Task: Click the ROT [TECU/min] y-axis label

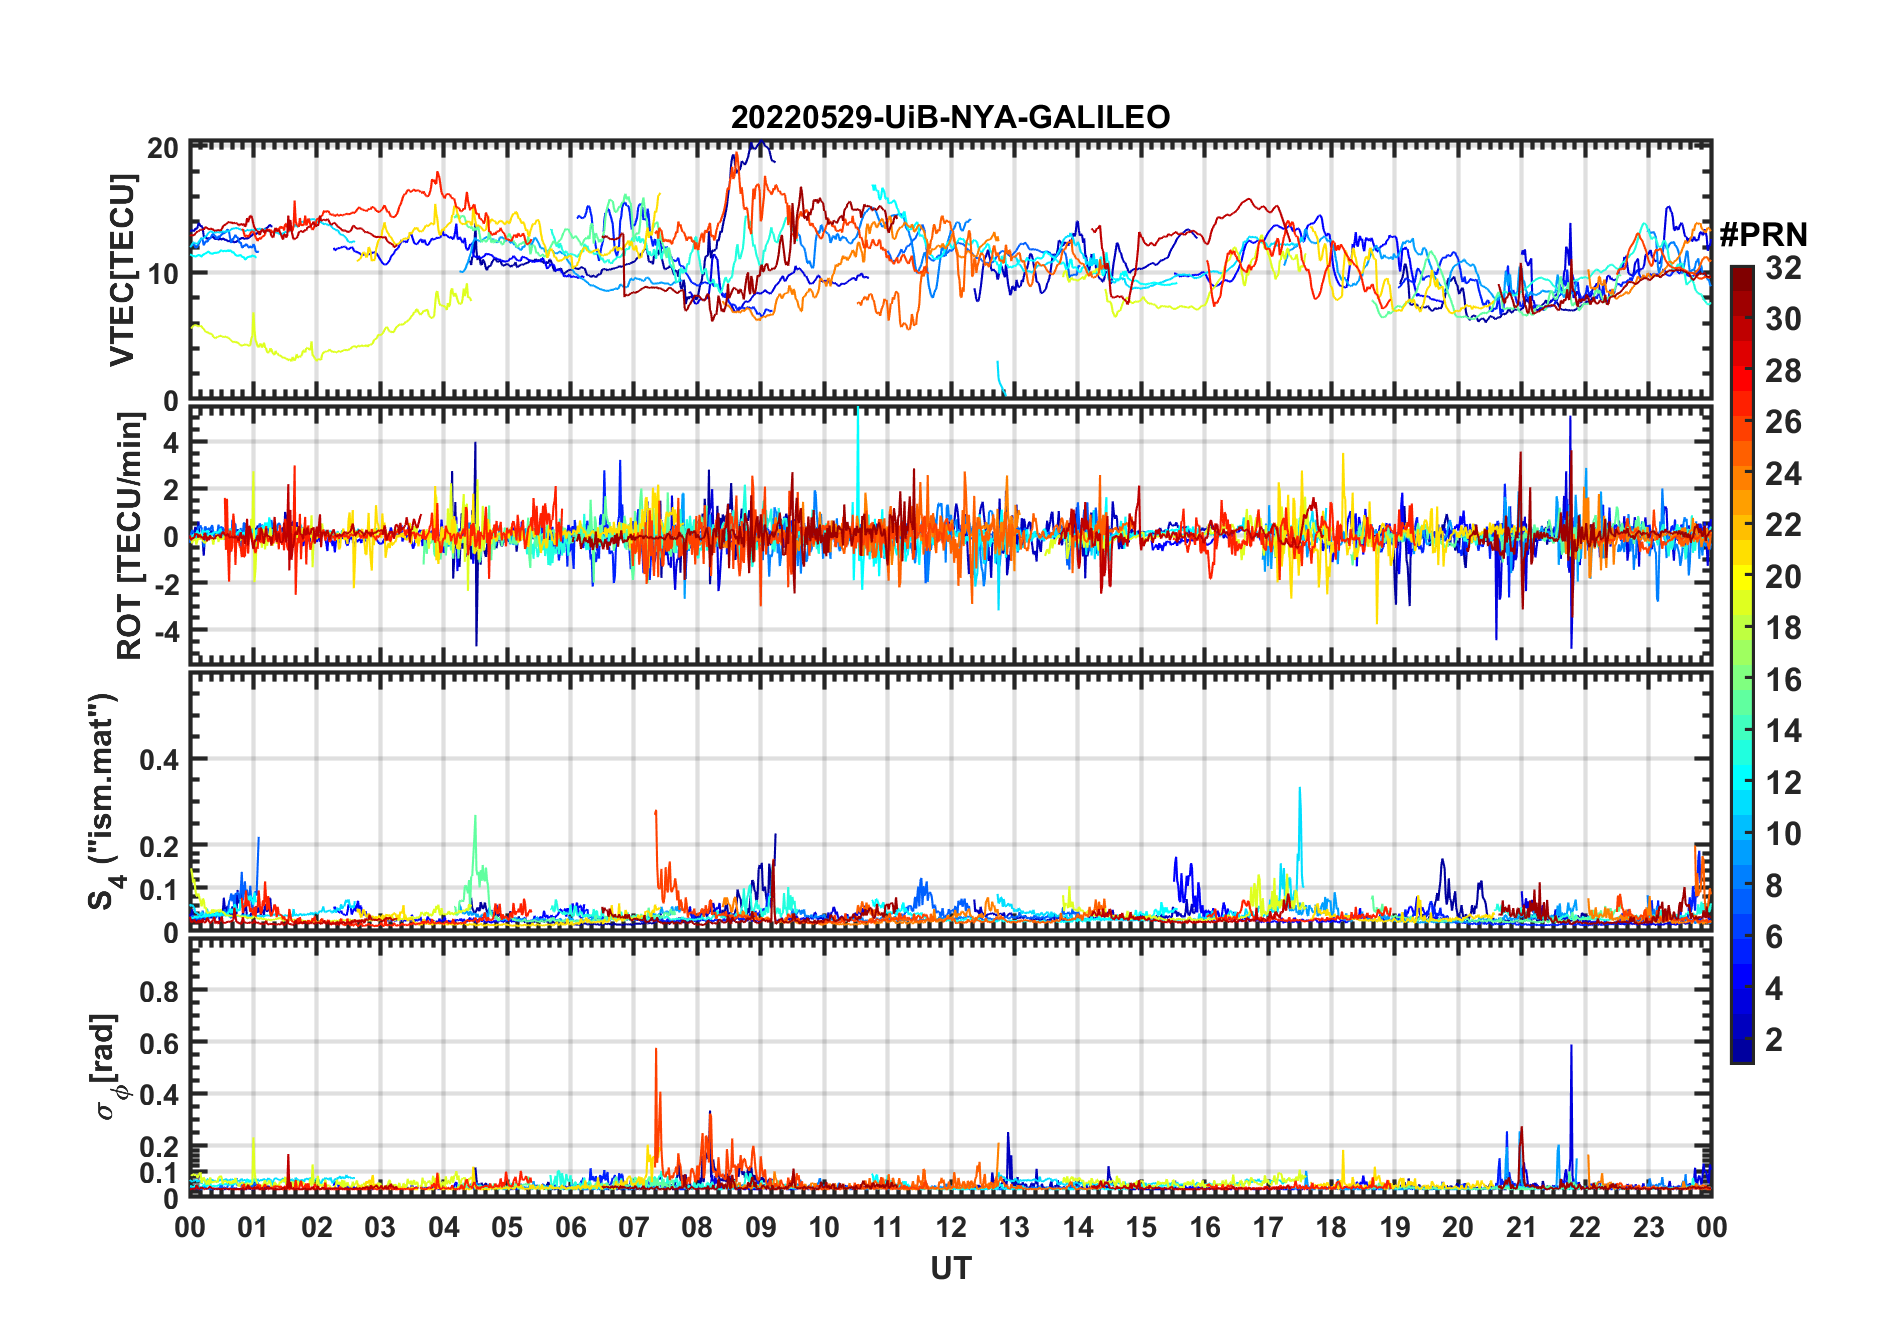Action: tap(129, 536)
